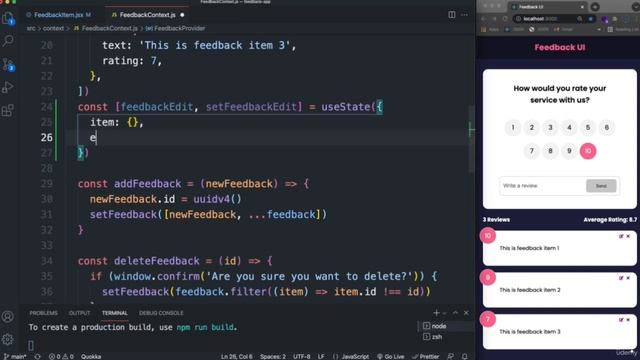Click the Ln, Col cursor position indicator
This screenshot has width=640, height=360.
[x=237, y=356]
